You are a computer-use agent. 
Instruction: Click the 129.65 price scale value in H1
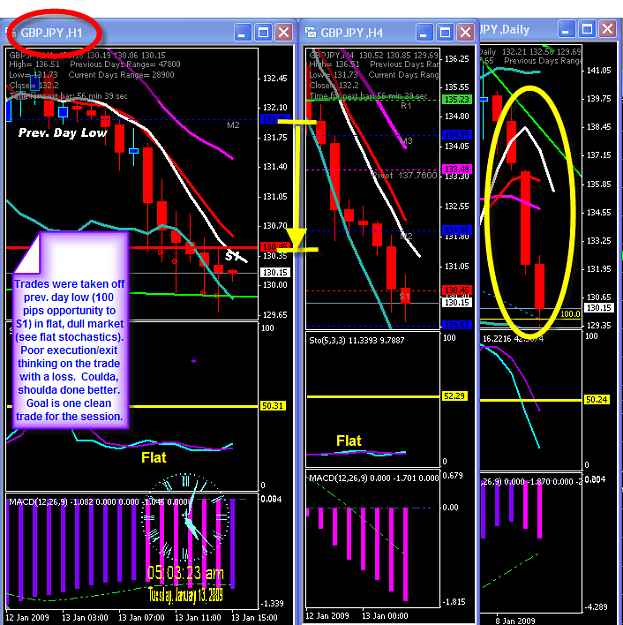point(275,315)
